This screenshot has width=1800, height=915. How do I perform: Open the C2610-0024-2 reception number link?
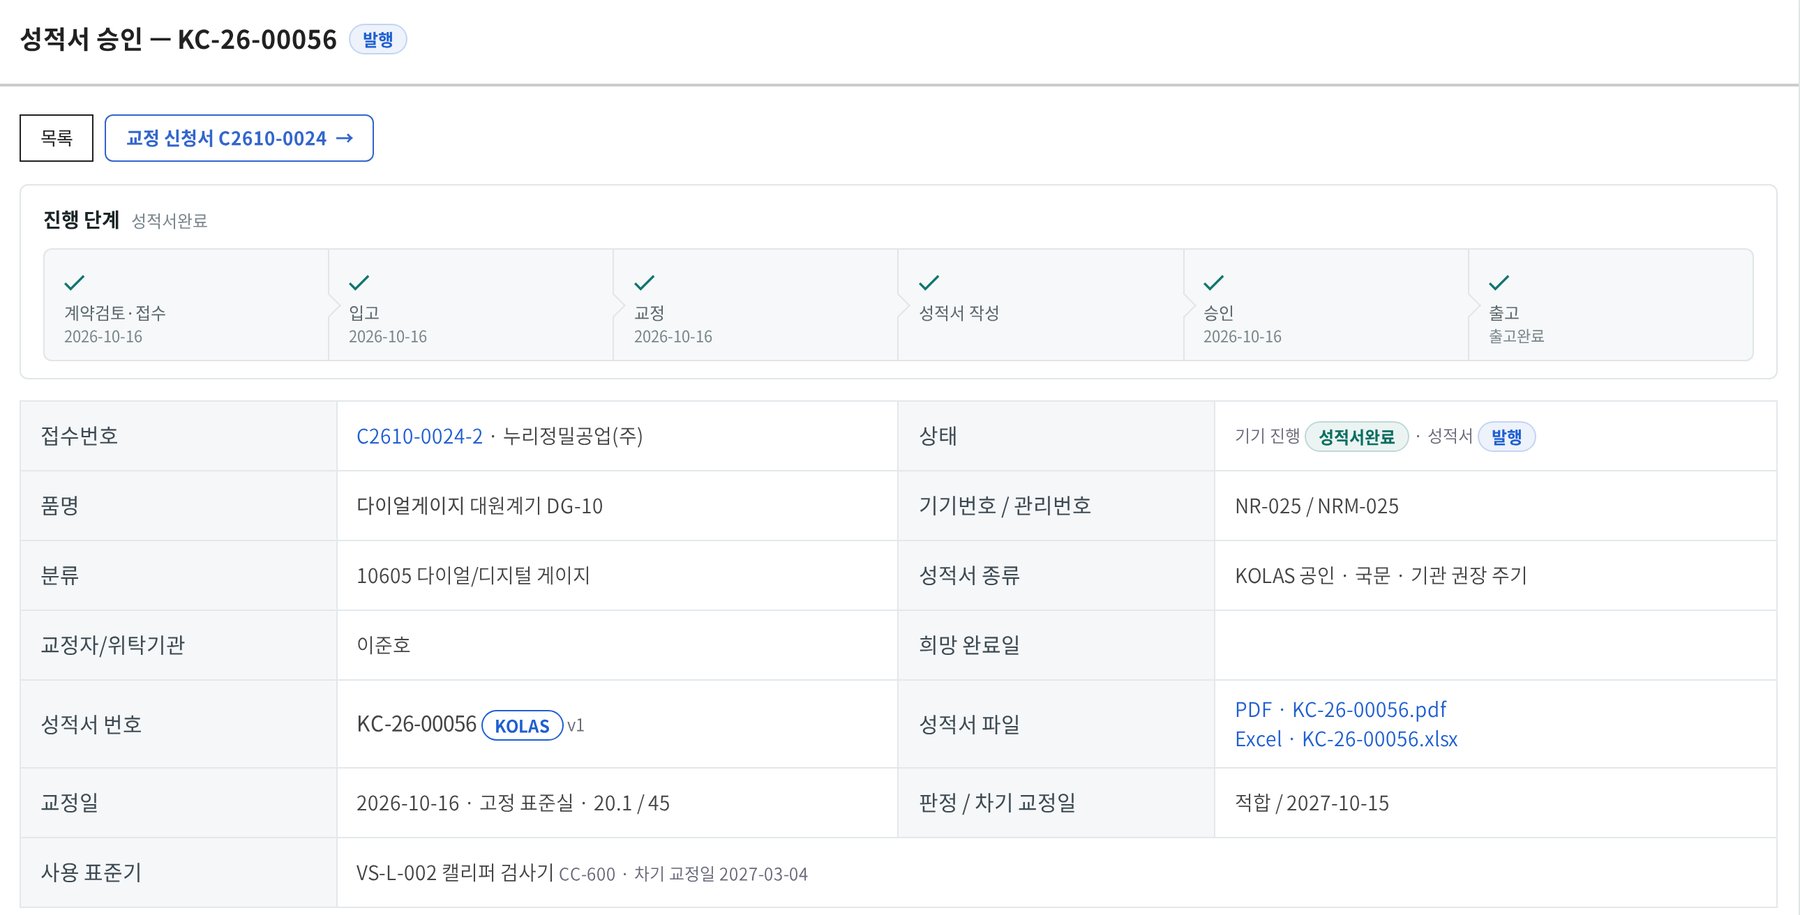[419, 436]
